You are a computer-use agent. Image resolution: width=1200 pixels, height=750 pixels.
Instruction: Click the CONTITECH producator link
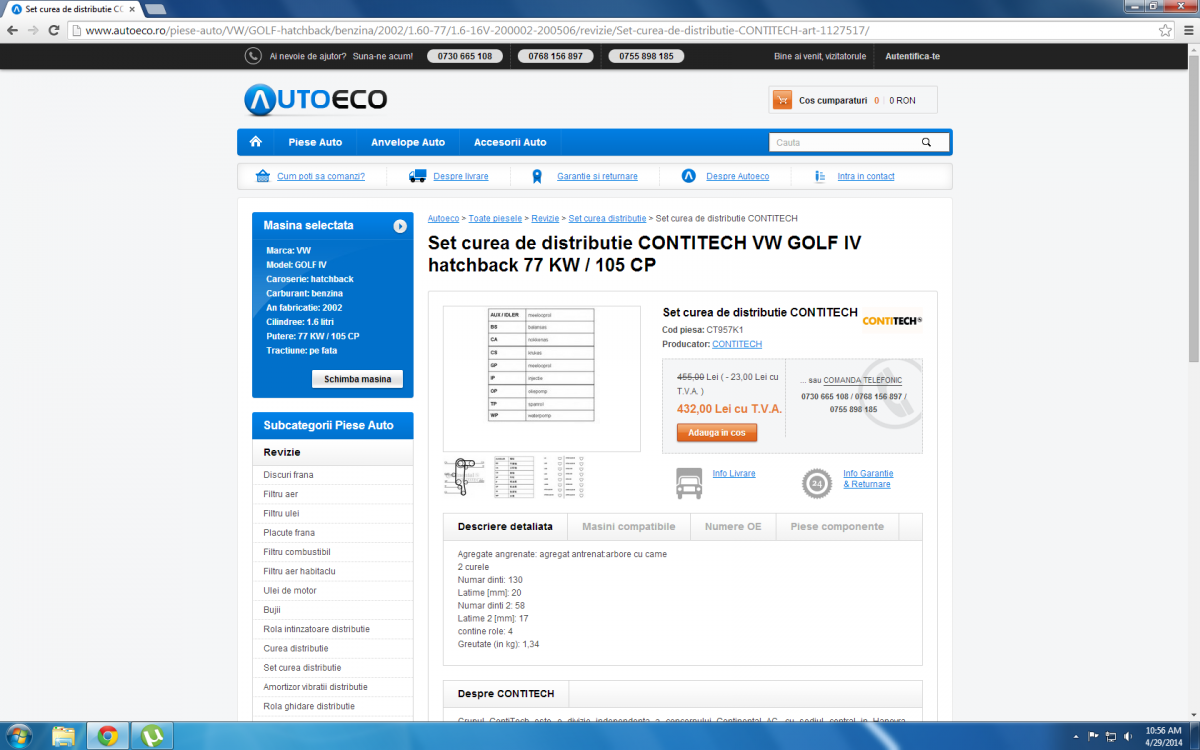[737, 344]
